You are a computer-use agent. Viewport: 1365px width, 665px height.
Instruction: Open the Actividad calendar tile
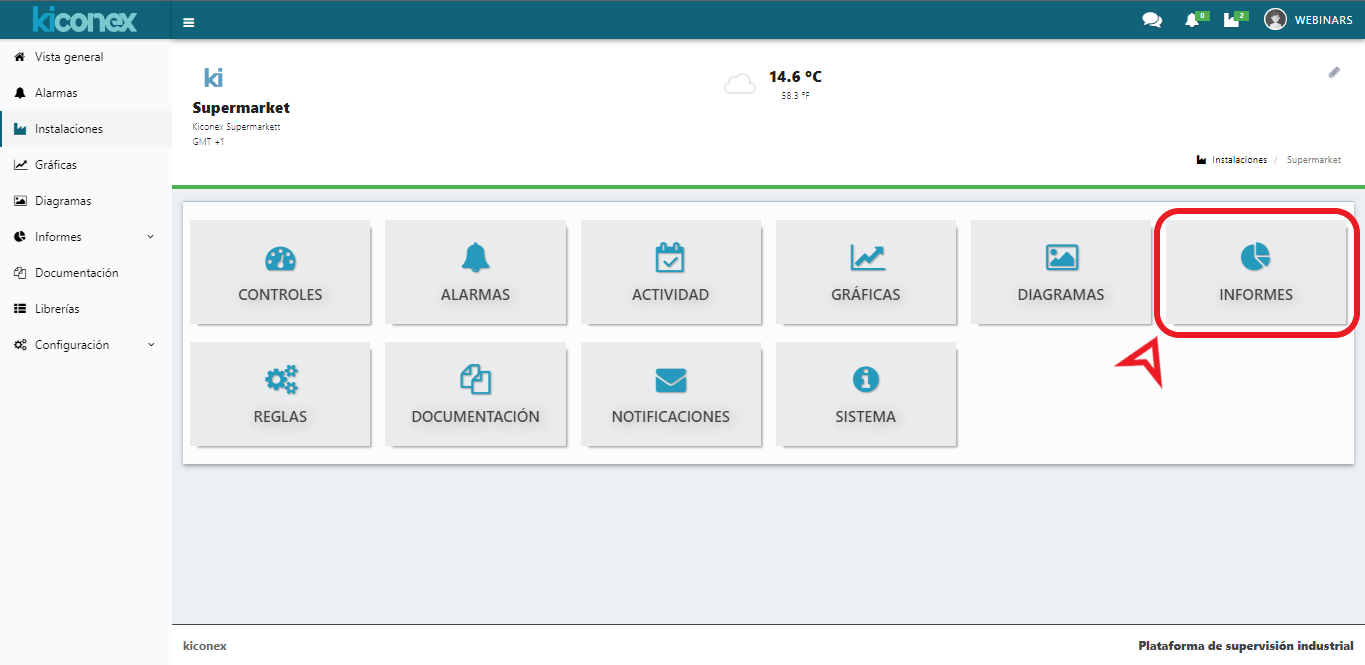[x=670, y=272]
